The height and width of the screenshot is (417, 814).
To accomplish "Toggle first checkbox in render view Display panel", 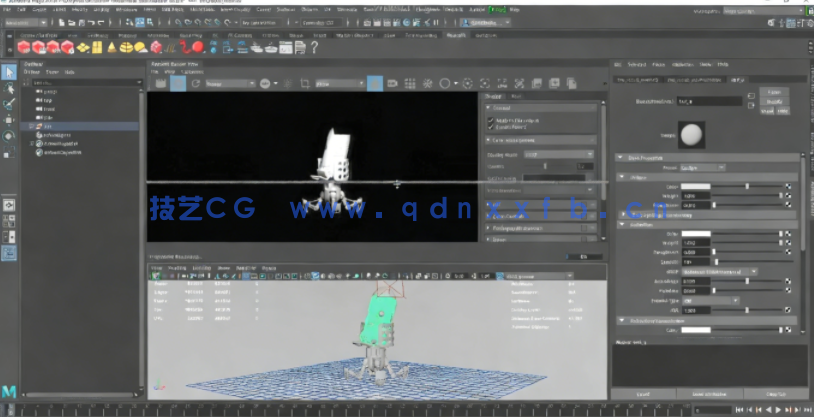I will (490, 120).
